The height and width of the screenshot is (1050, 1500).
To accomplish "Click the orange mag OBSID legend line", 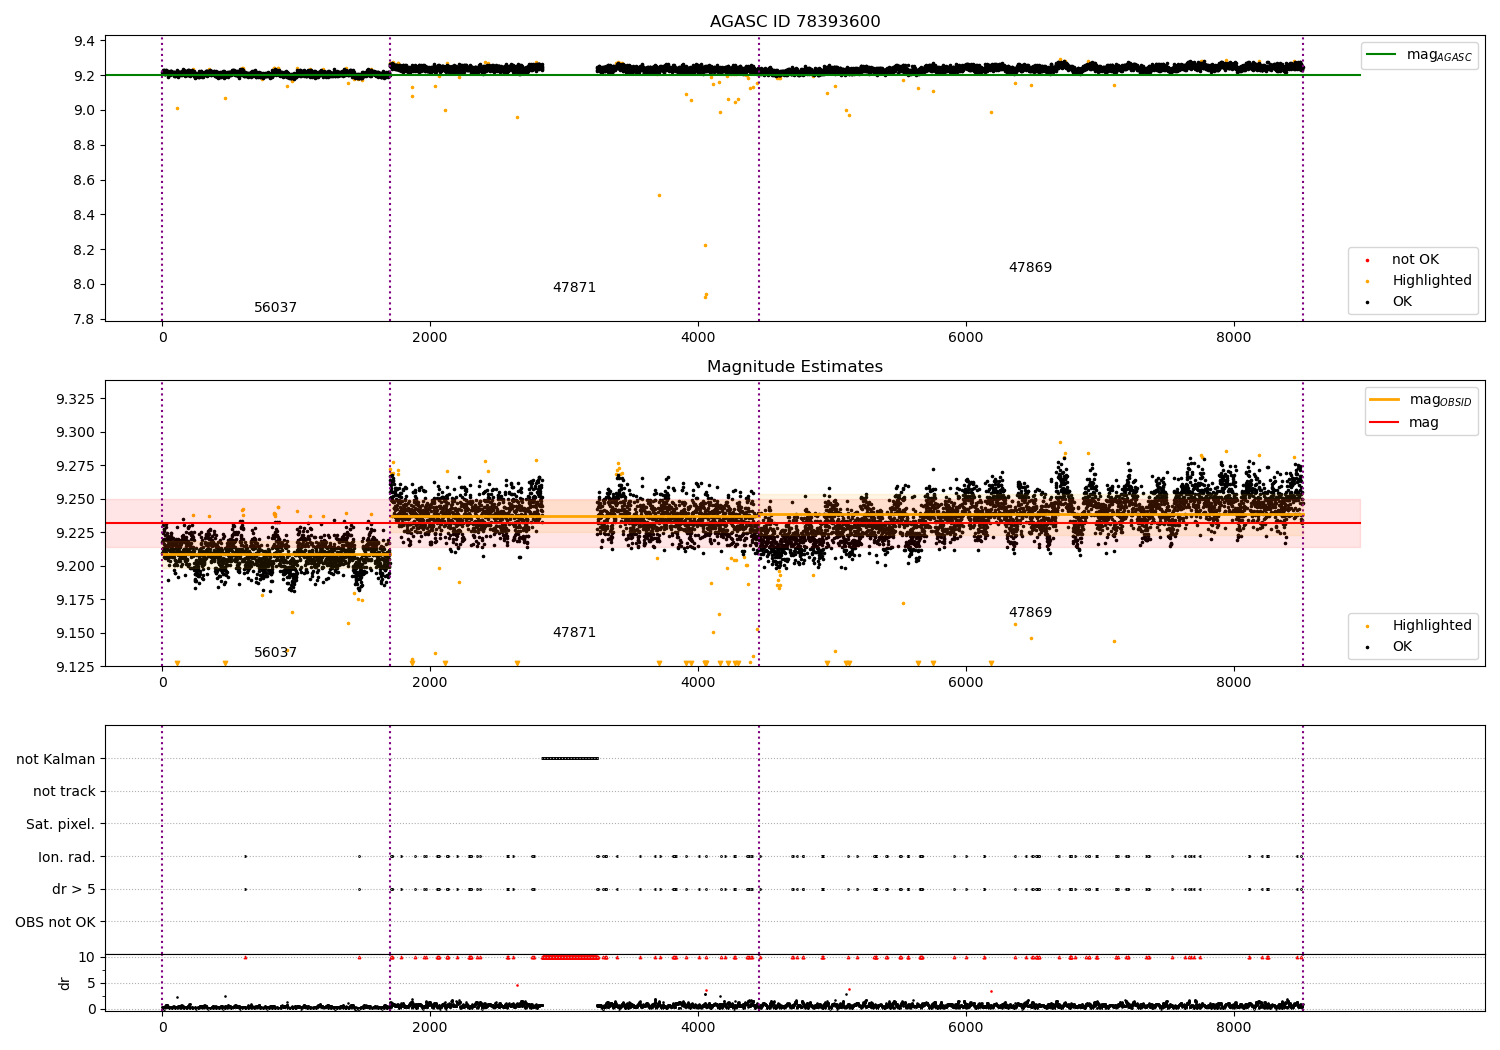I will coord(1384,400).
